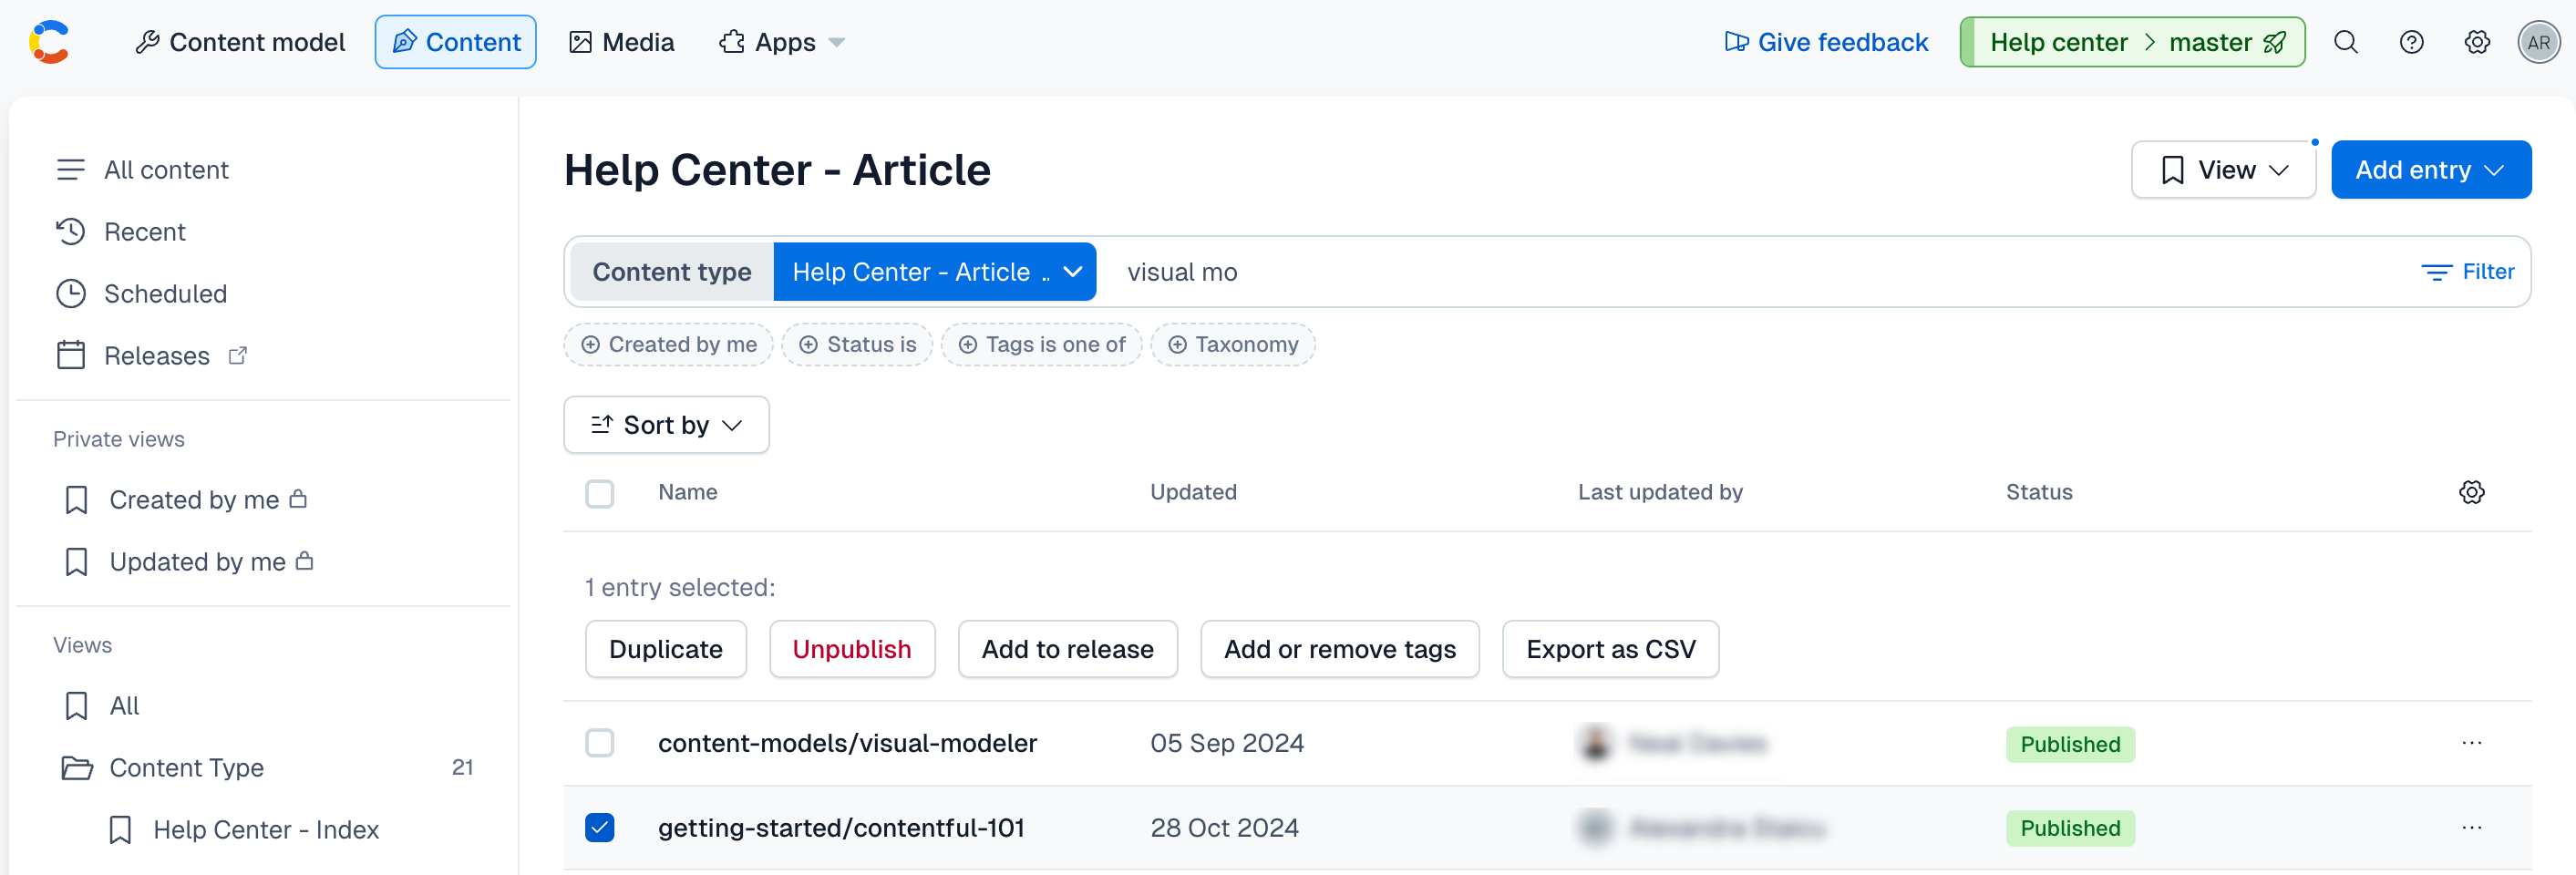Screen dimensions: 2576x875
Task: Go to the Content model tab
Action: pyautogui.click(x=240, y=42)
